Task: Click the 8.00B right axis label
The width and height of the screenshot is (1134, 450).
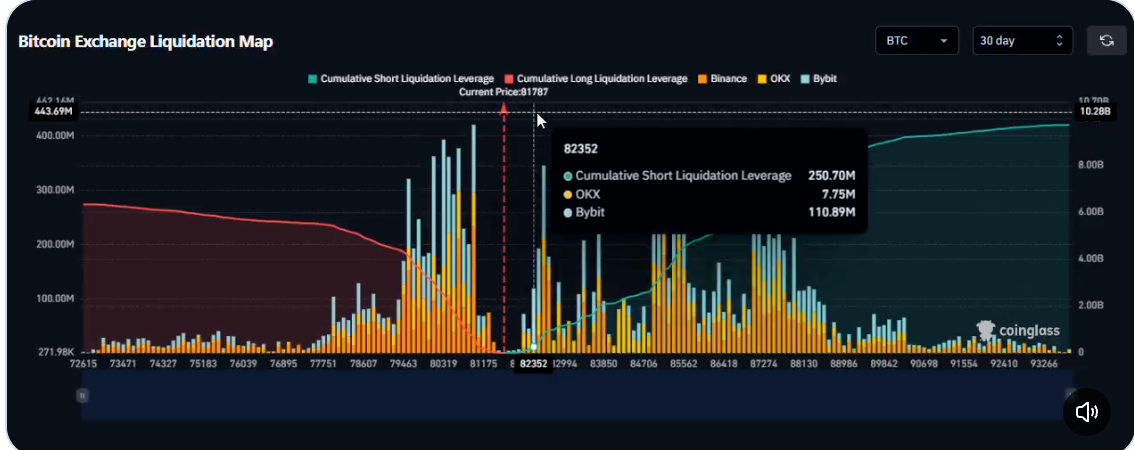Action: tap(1091, 165)
